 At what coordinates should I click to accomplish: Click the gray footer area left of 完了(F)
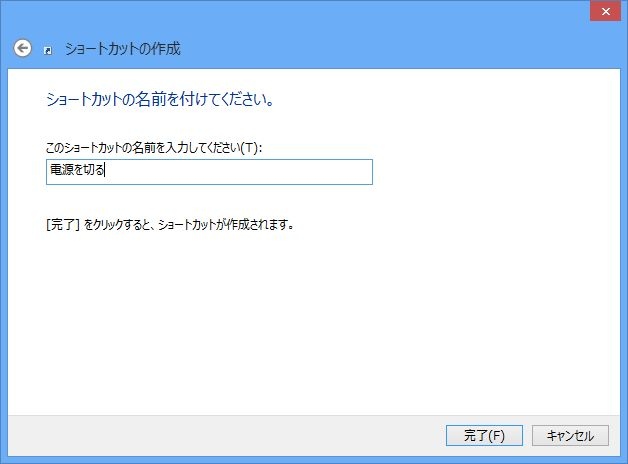(x=220, y=435)
